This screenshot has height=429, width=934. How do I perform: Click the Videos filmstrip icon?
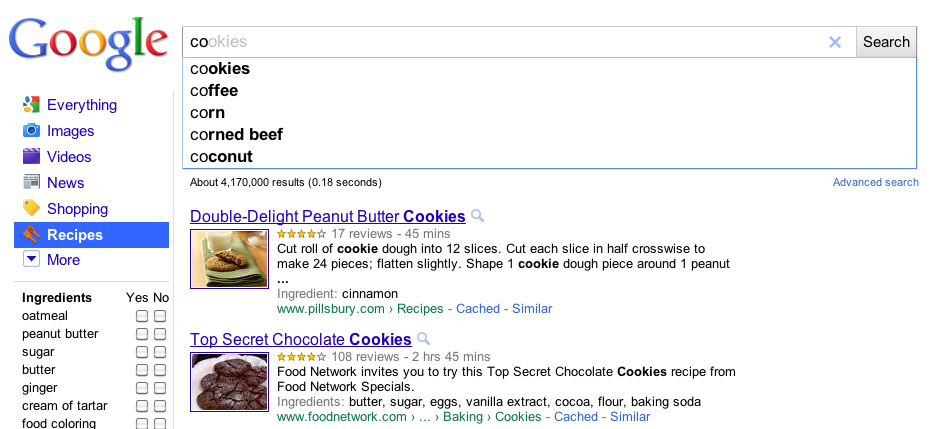31,157
